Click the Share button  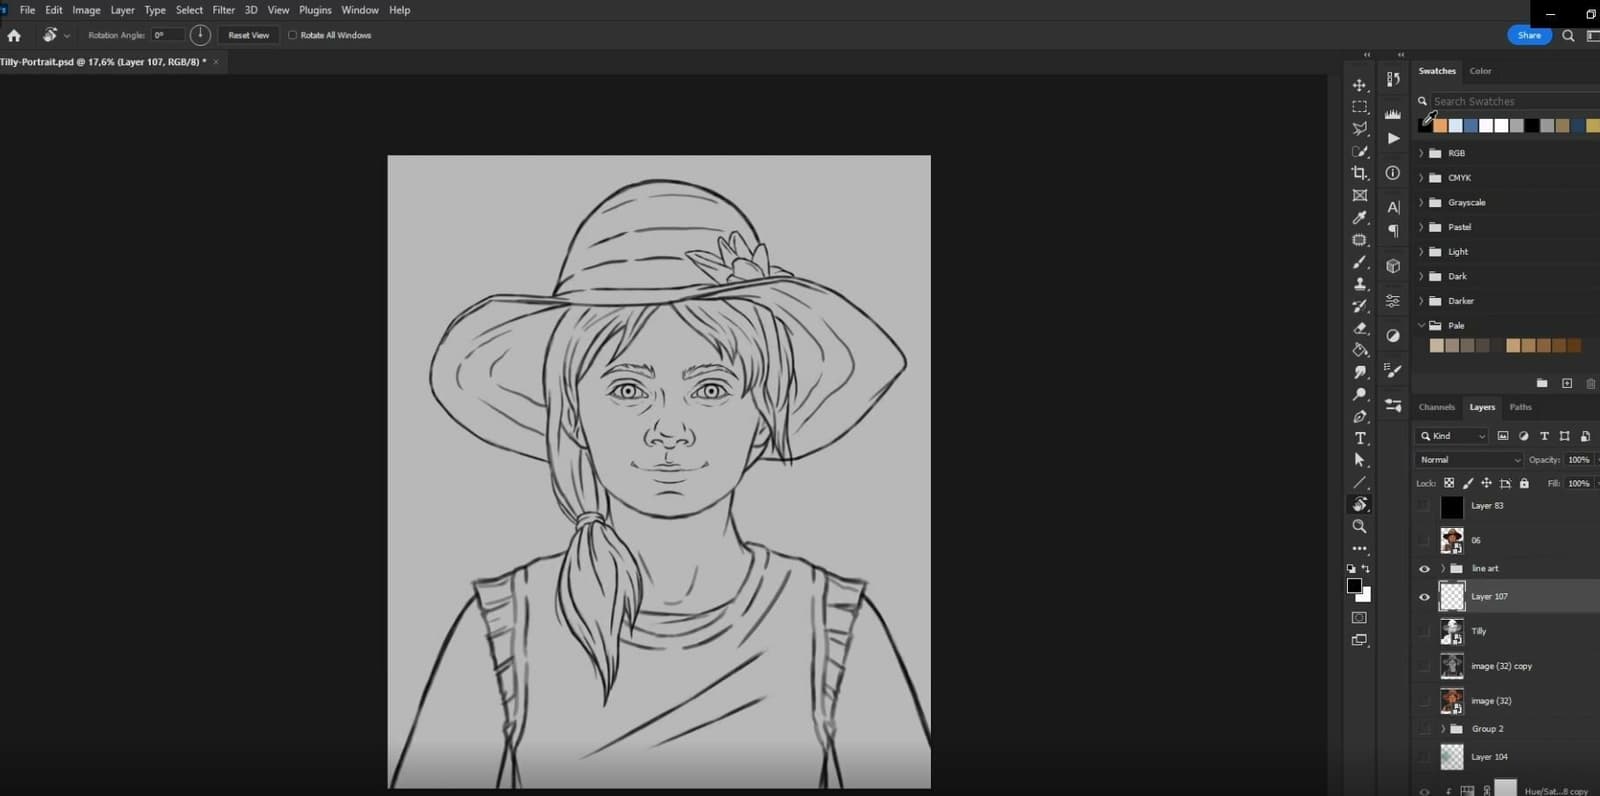(1529, 35)
